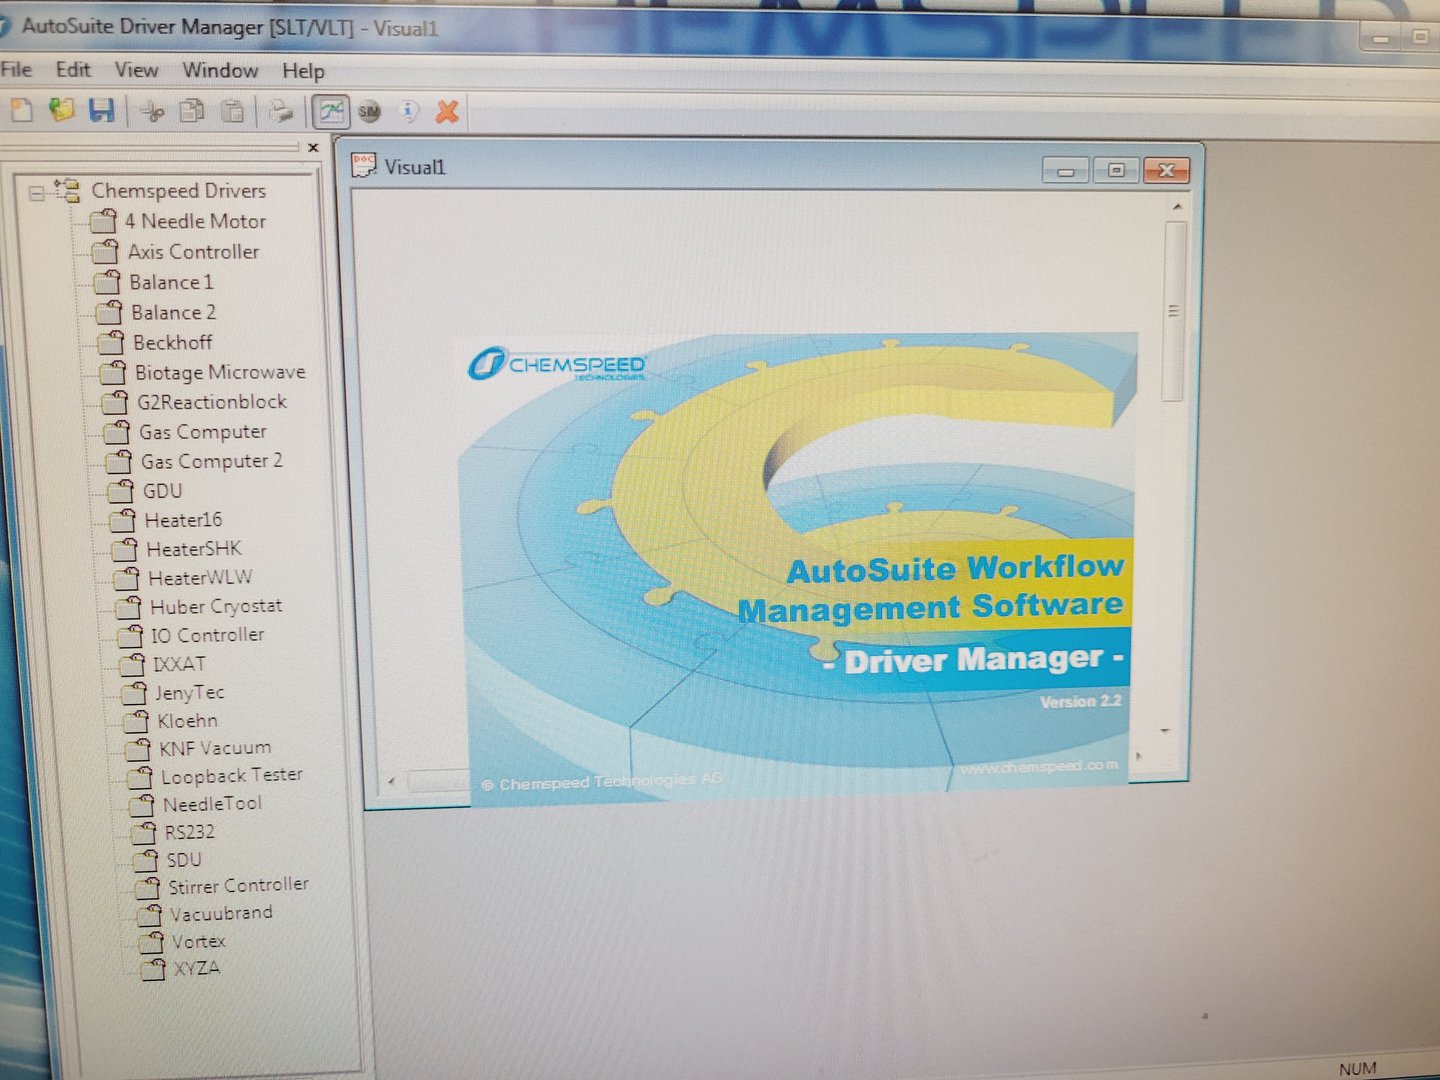Click the Visual1 vertical scrollbar down arrow

pos(1165,731)
